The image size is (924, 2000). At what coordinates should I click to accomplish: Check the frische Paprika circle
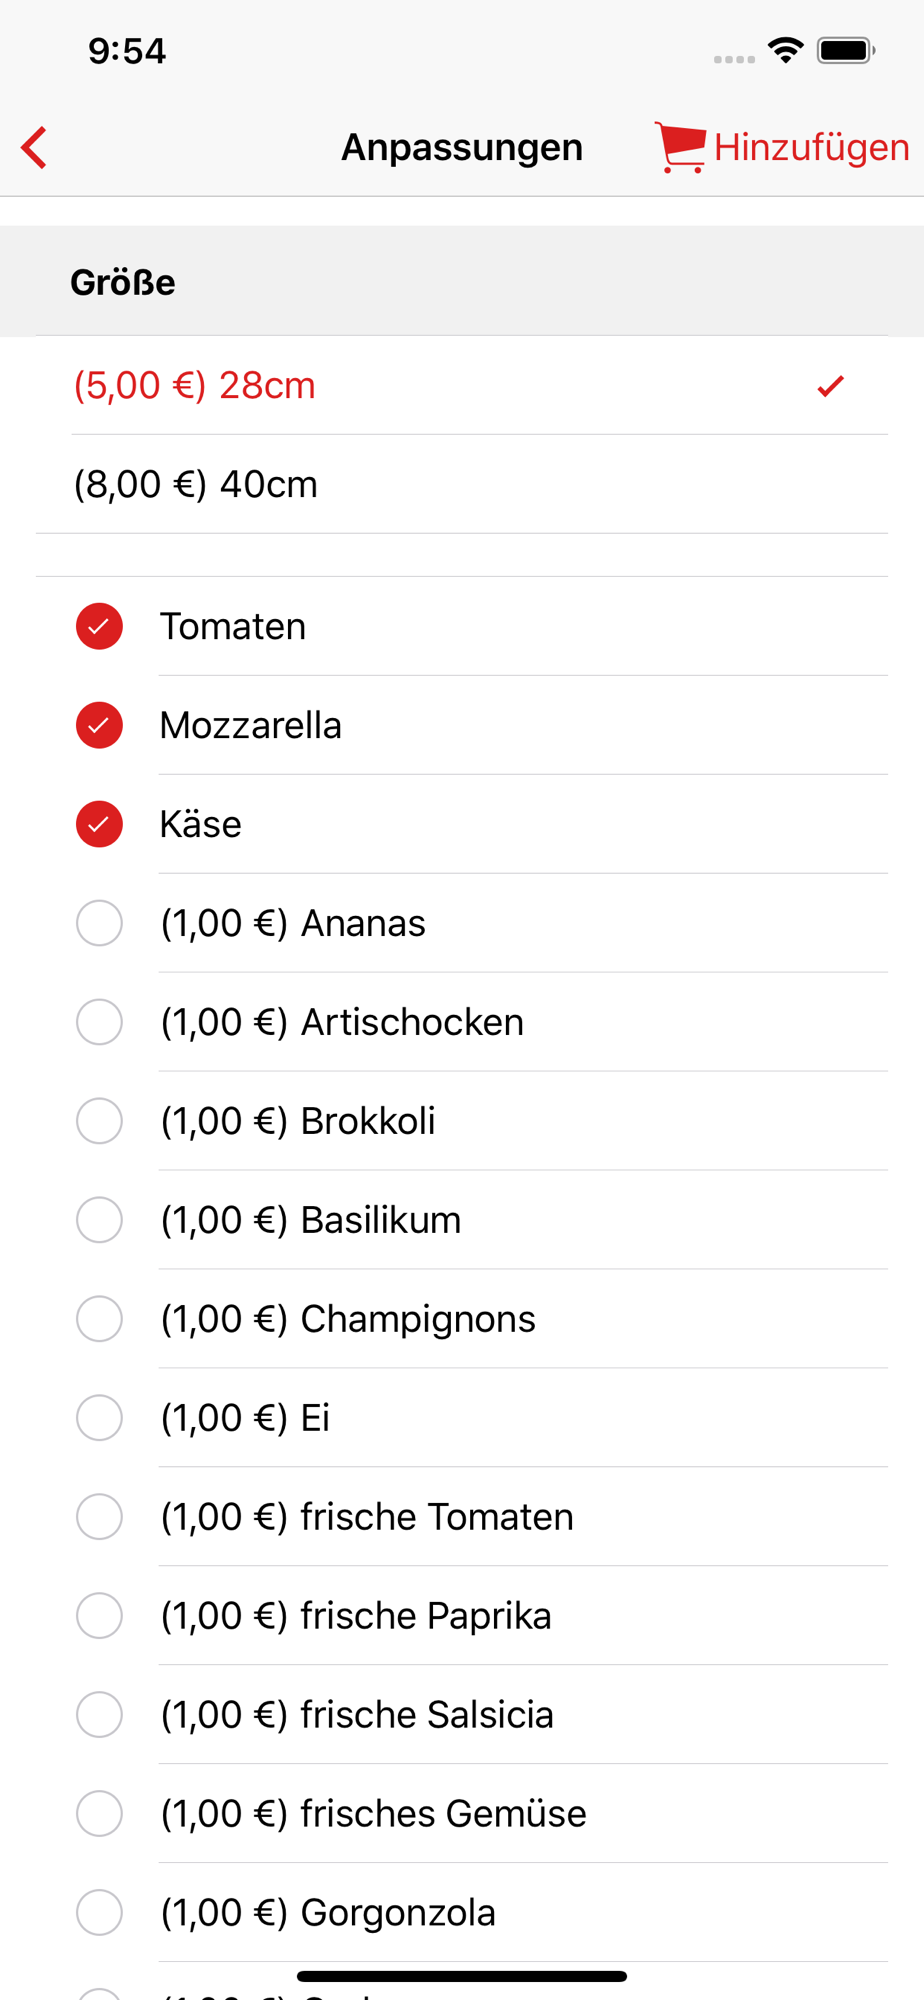pyautogui.click(x=99, y=1616)
